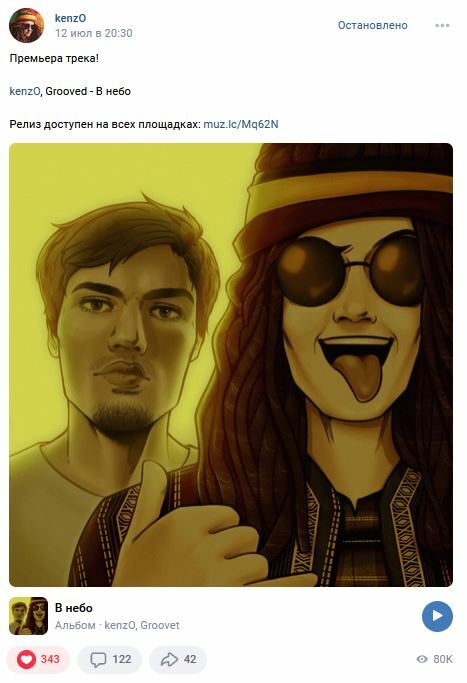
Task: Open the large cover artwork image
Action: 231,365
